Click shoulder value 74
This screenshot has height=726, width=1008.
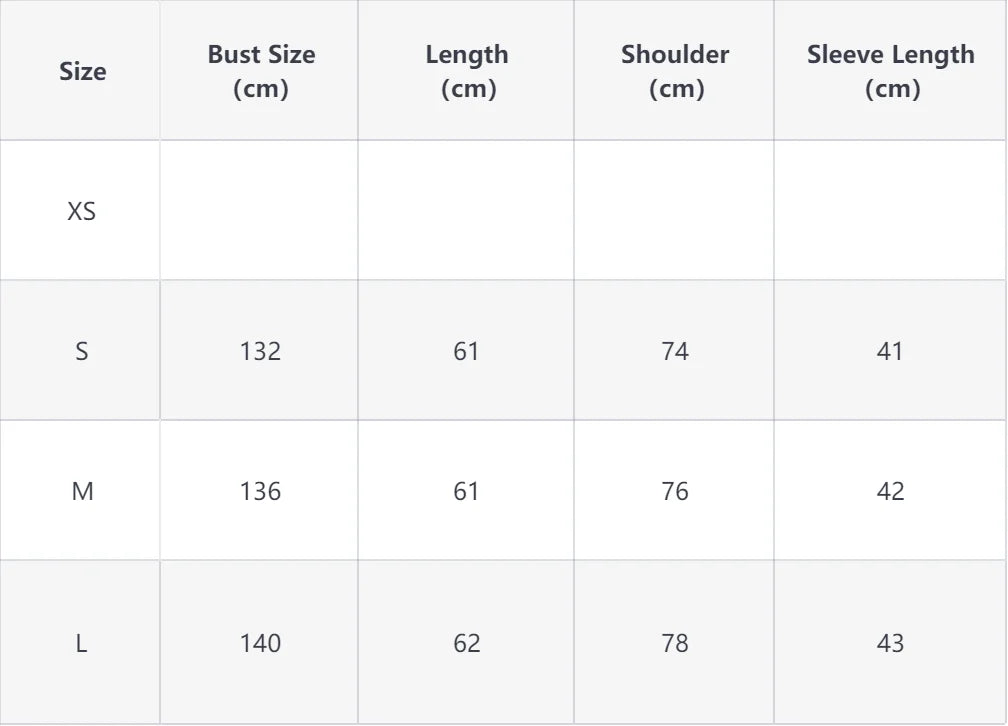[675, 351]
